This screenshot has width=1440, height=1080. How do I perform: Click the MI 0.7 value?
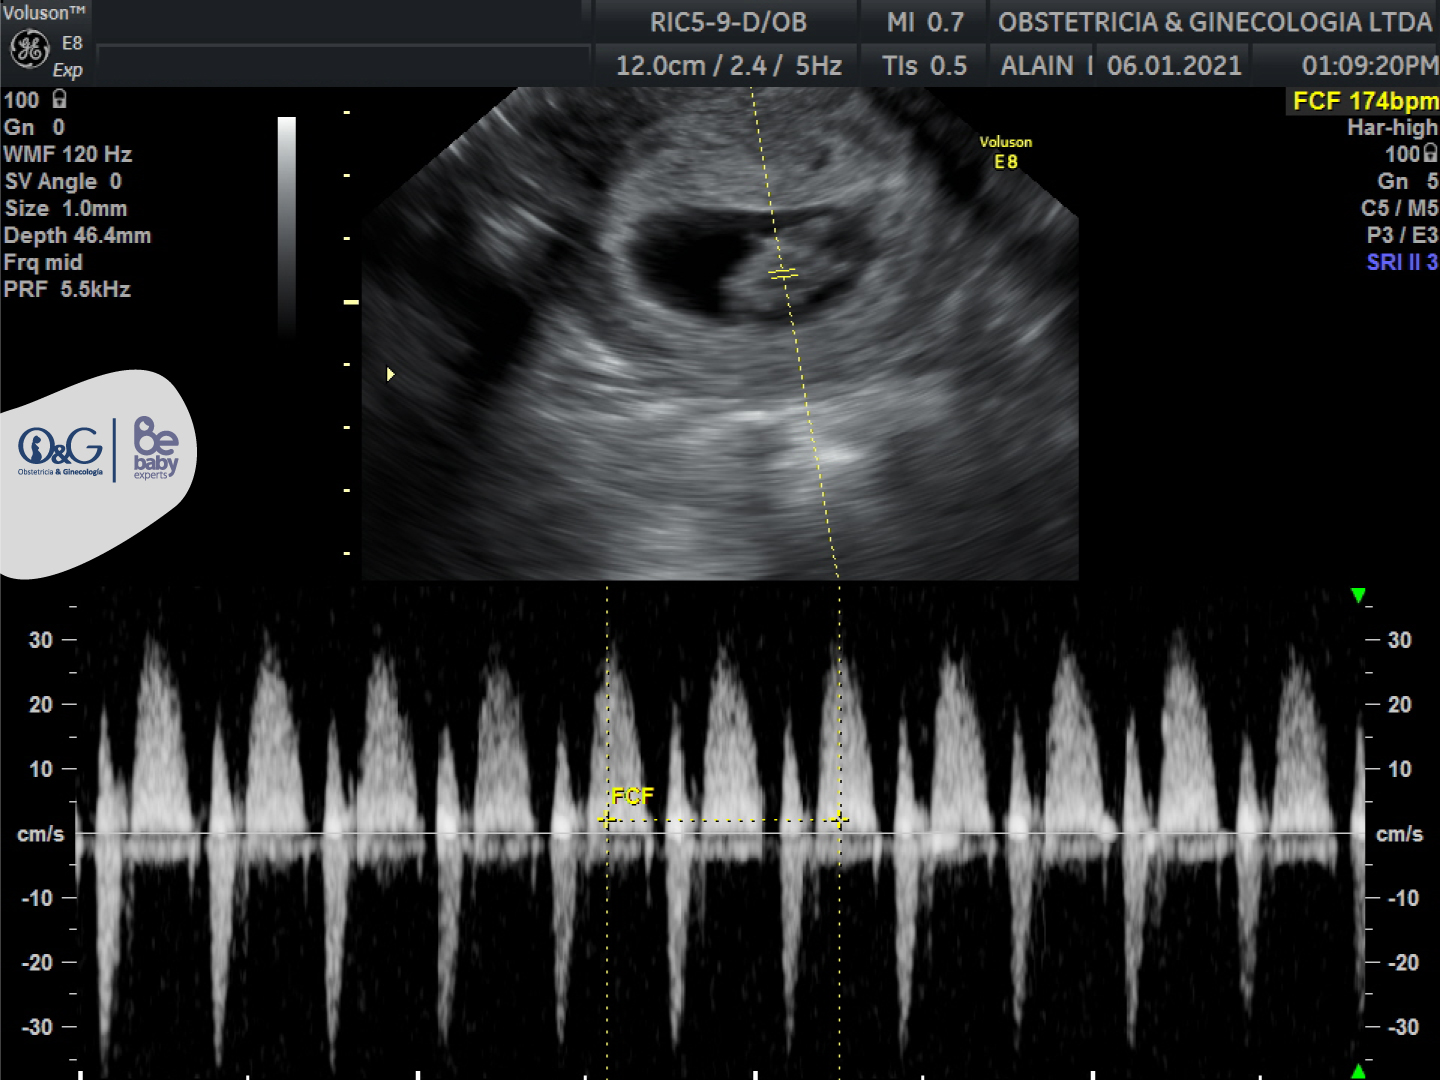click(x=925, y=22)
